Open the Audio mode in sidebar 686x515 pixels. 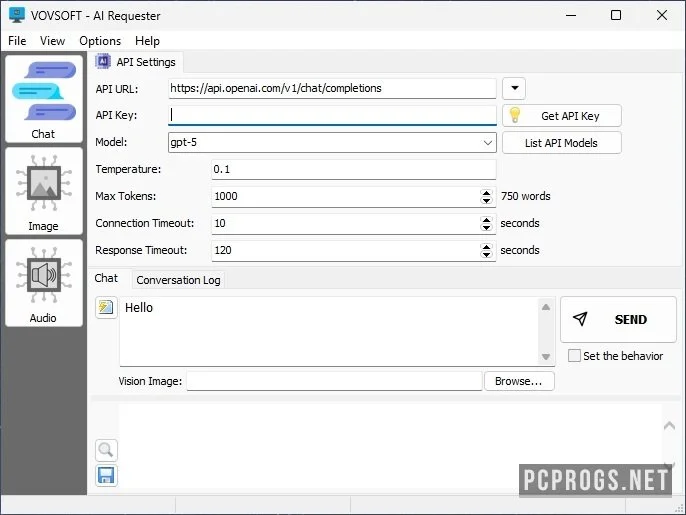point(44,283)
